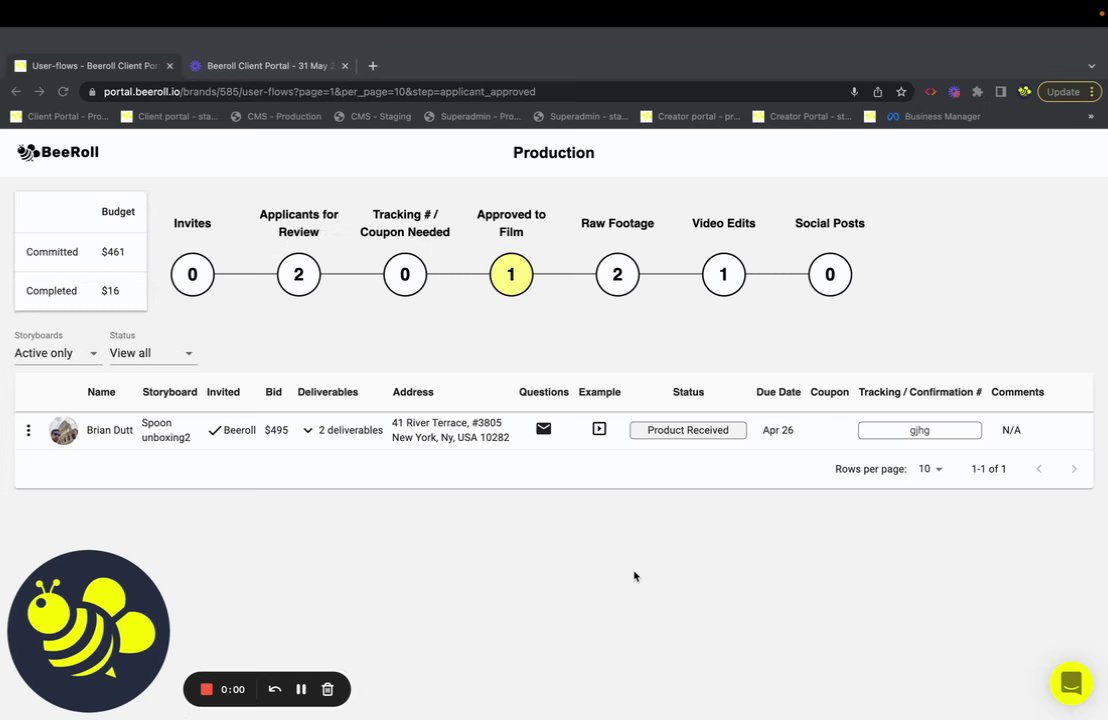
Task: Open the Storyboards Active only dropdown
Action: [57, 353]
